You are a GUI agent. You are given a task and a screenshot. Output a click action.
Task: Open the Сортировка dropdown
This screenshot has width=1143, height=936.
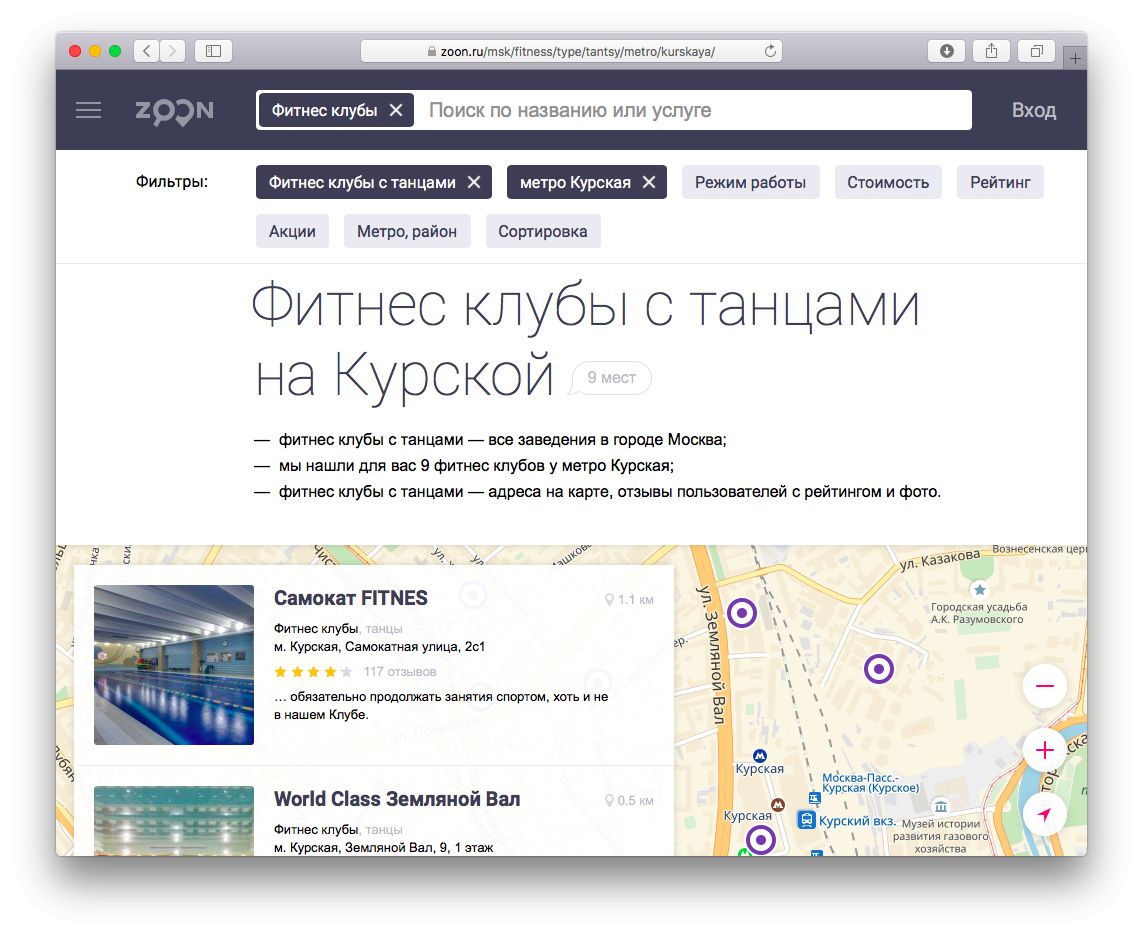(x=542, y=231)
